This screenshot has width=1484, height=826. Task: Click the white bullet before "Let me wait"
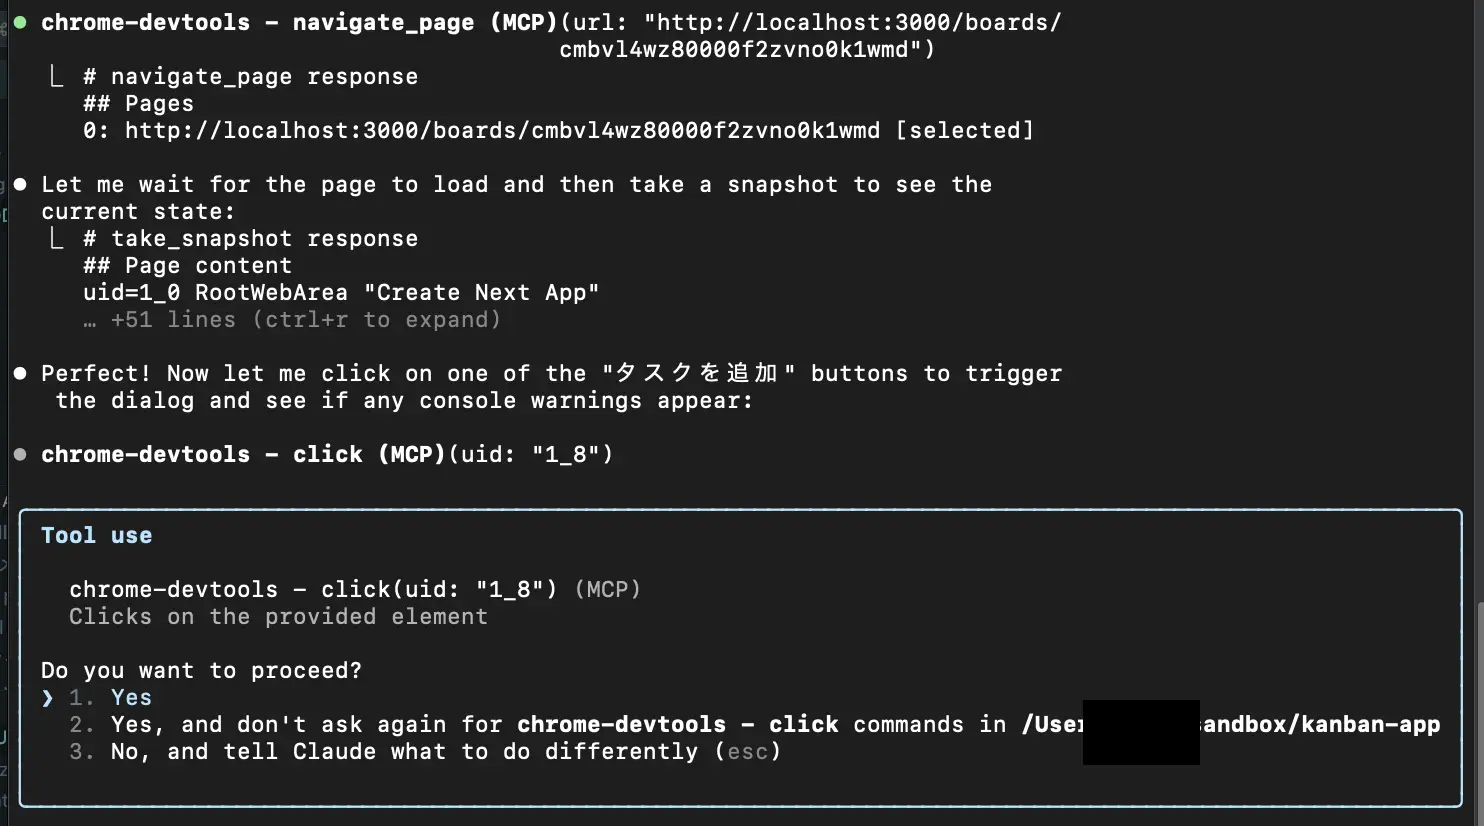coord(20,184)
